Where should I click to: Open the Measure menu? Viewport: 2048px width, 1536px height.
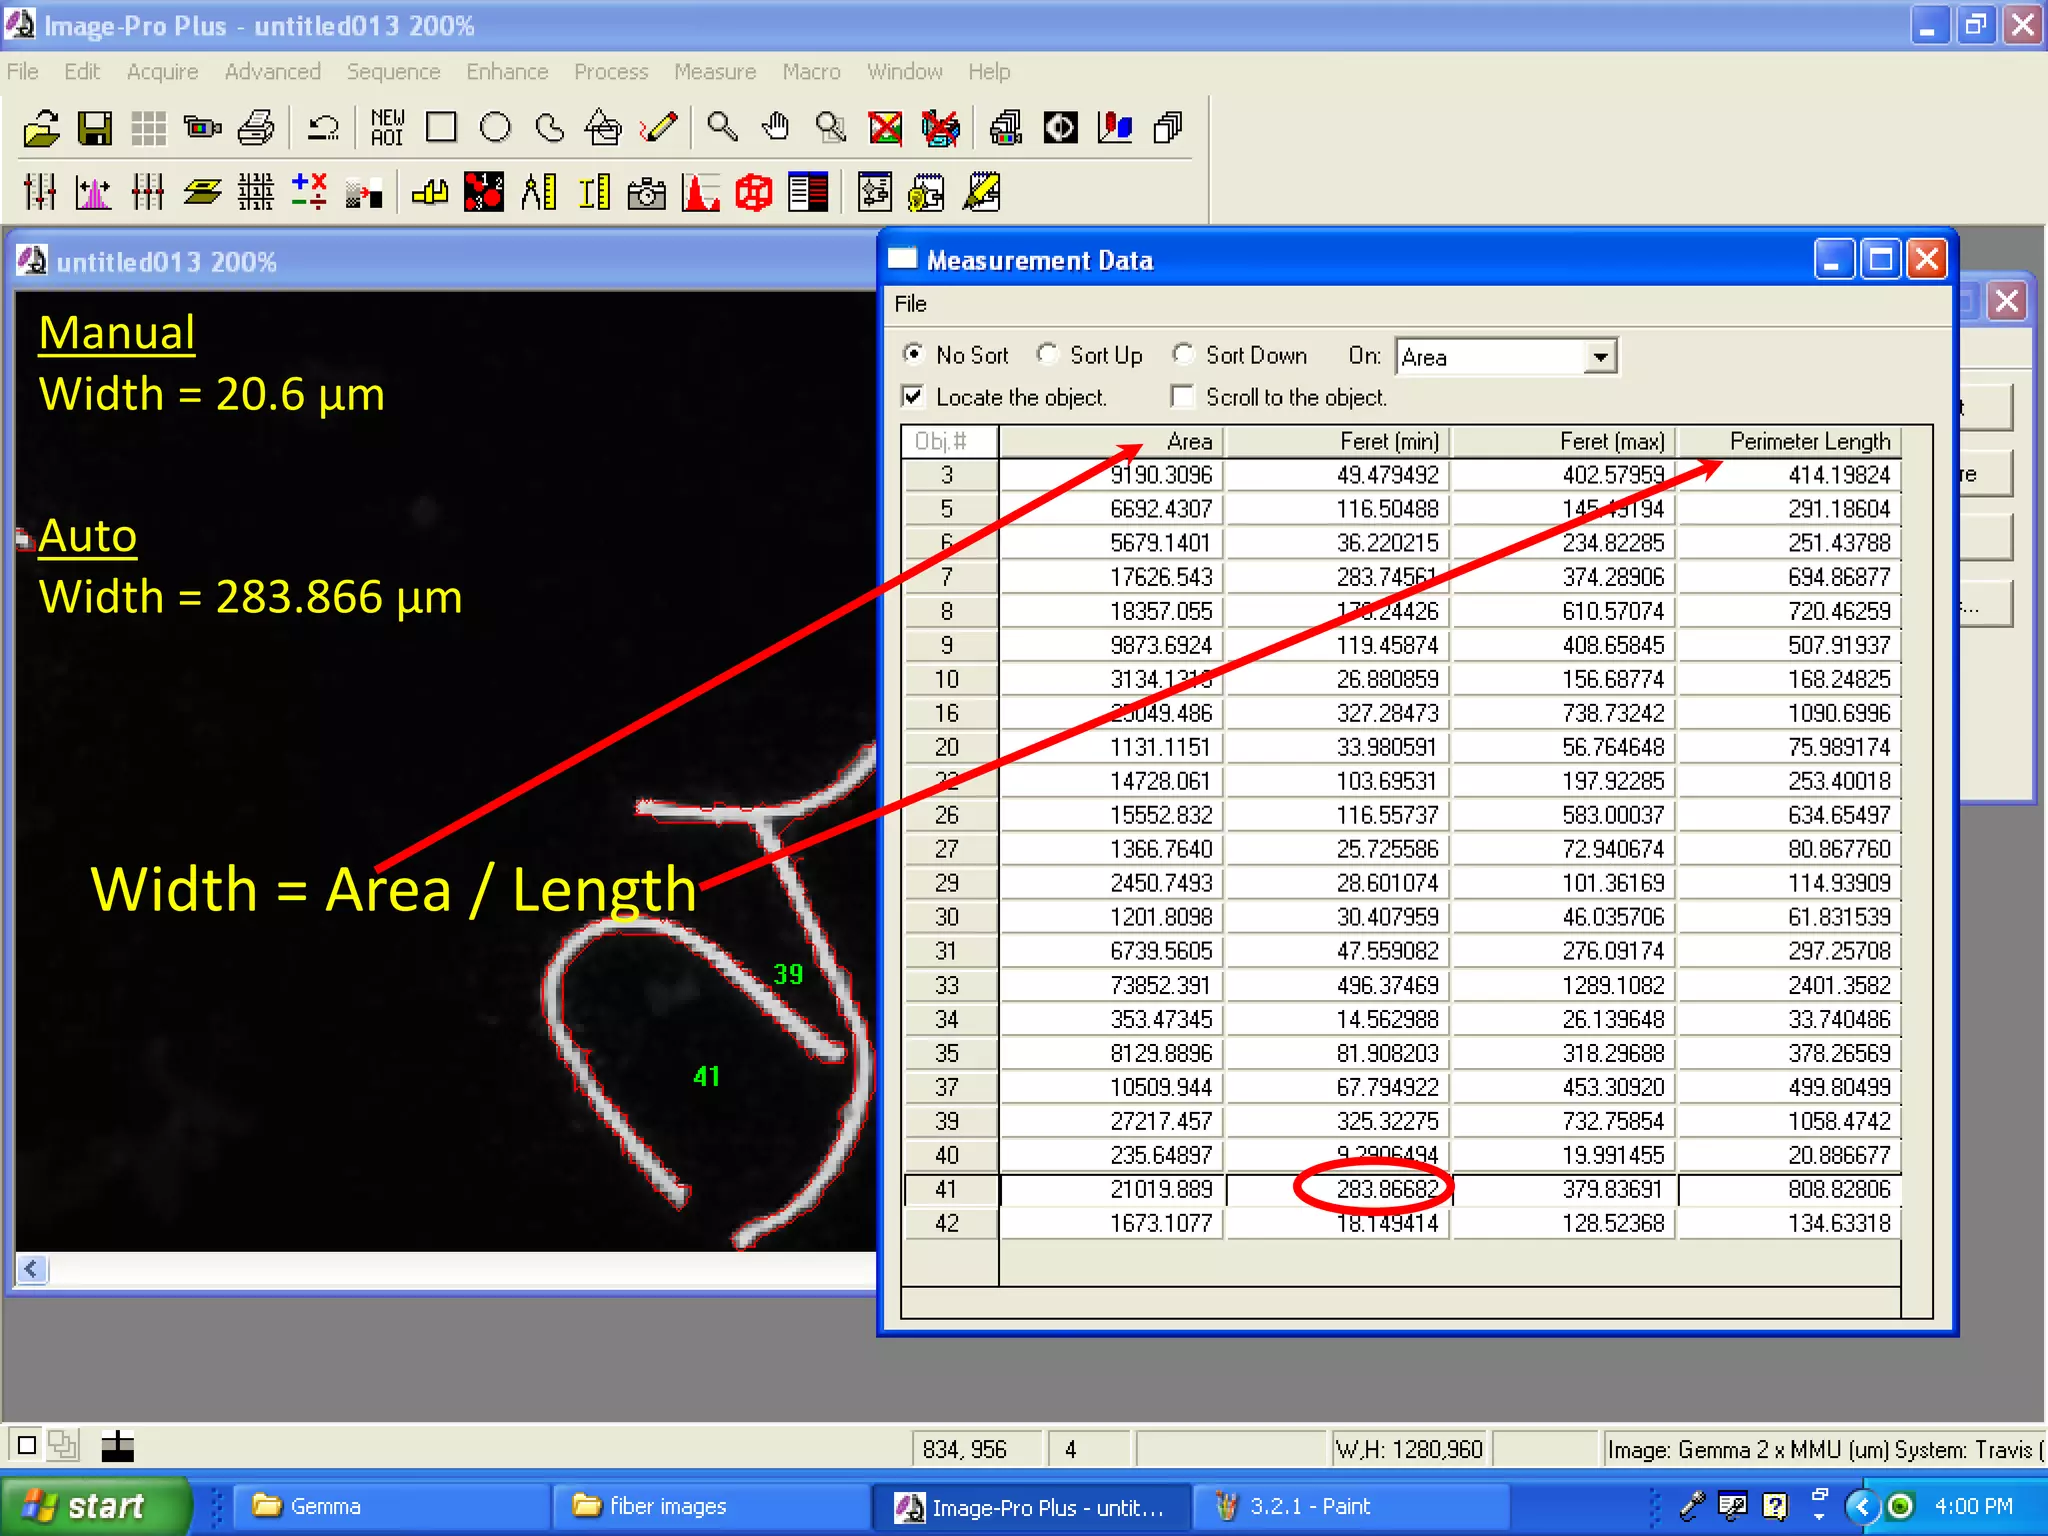click(715, 72)
